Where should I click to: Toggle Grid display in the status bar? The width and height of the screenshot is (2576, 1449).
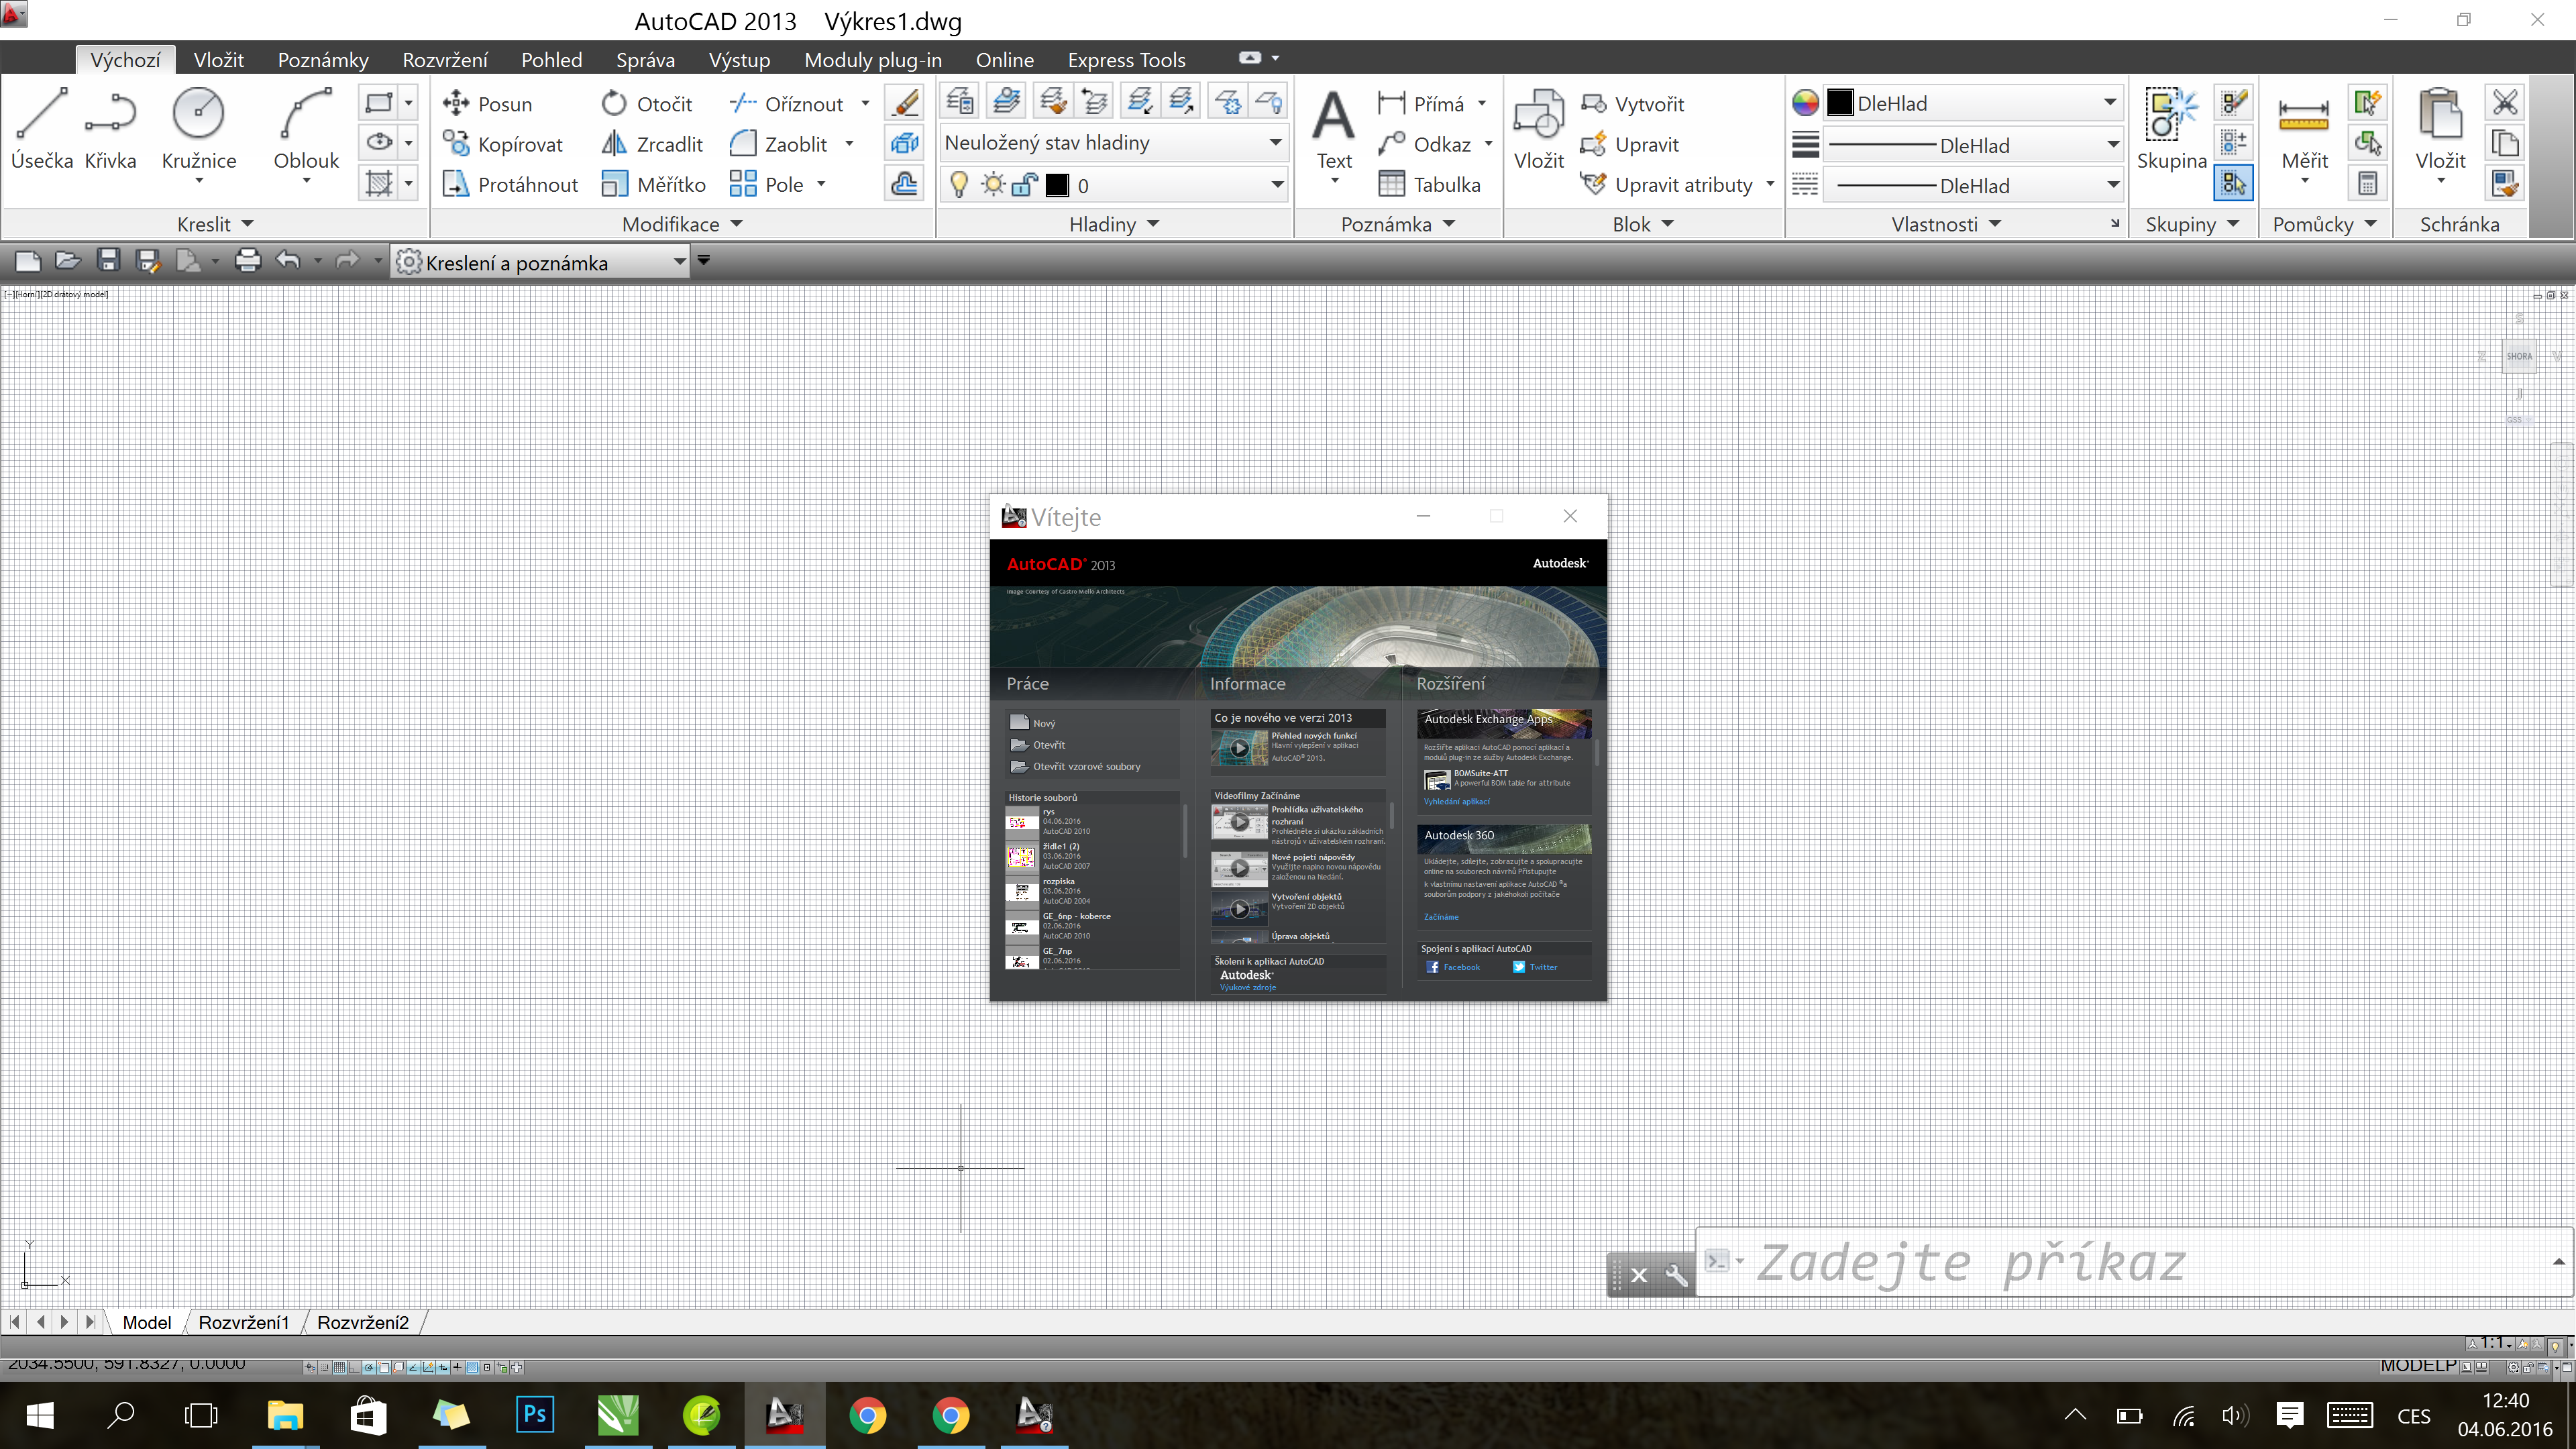click(x=340, y=1367)
